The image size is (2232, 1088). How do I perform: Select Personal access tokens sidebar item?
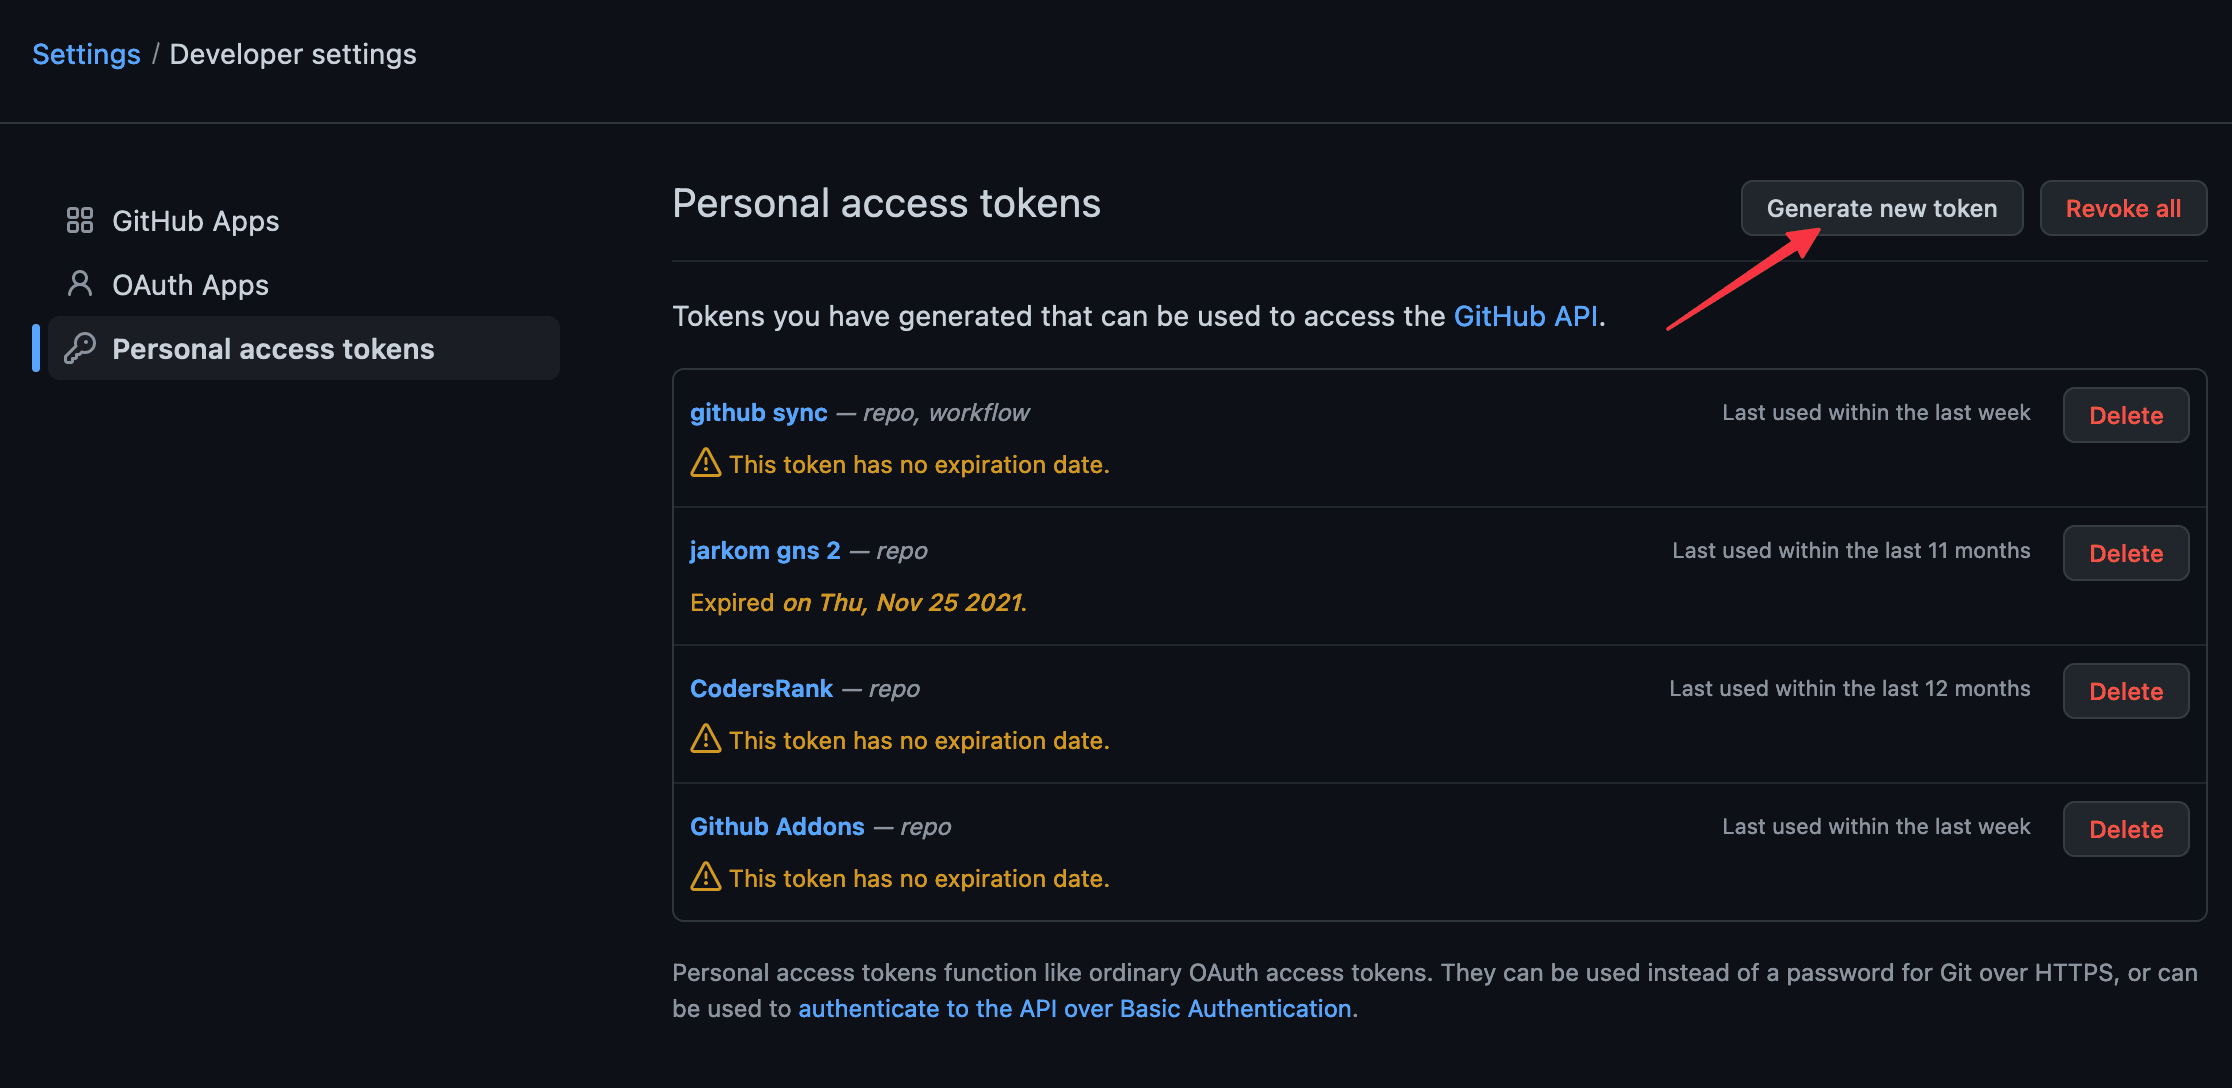273,349
